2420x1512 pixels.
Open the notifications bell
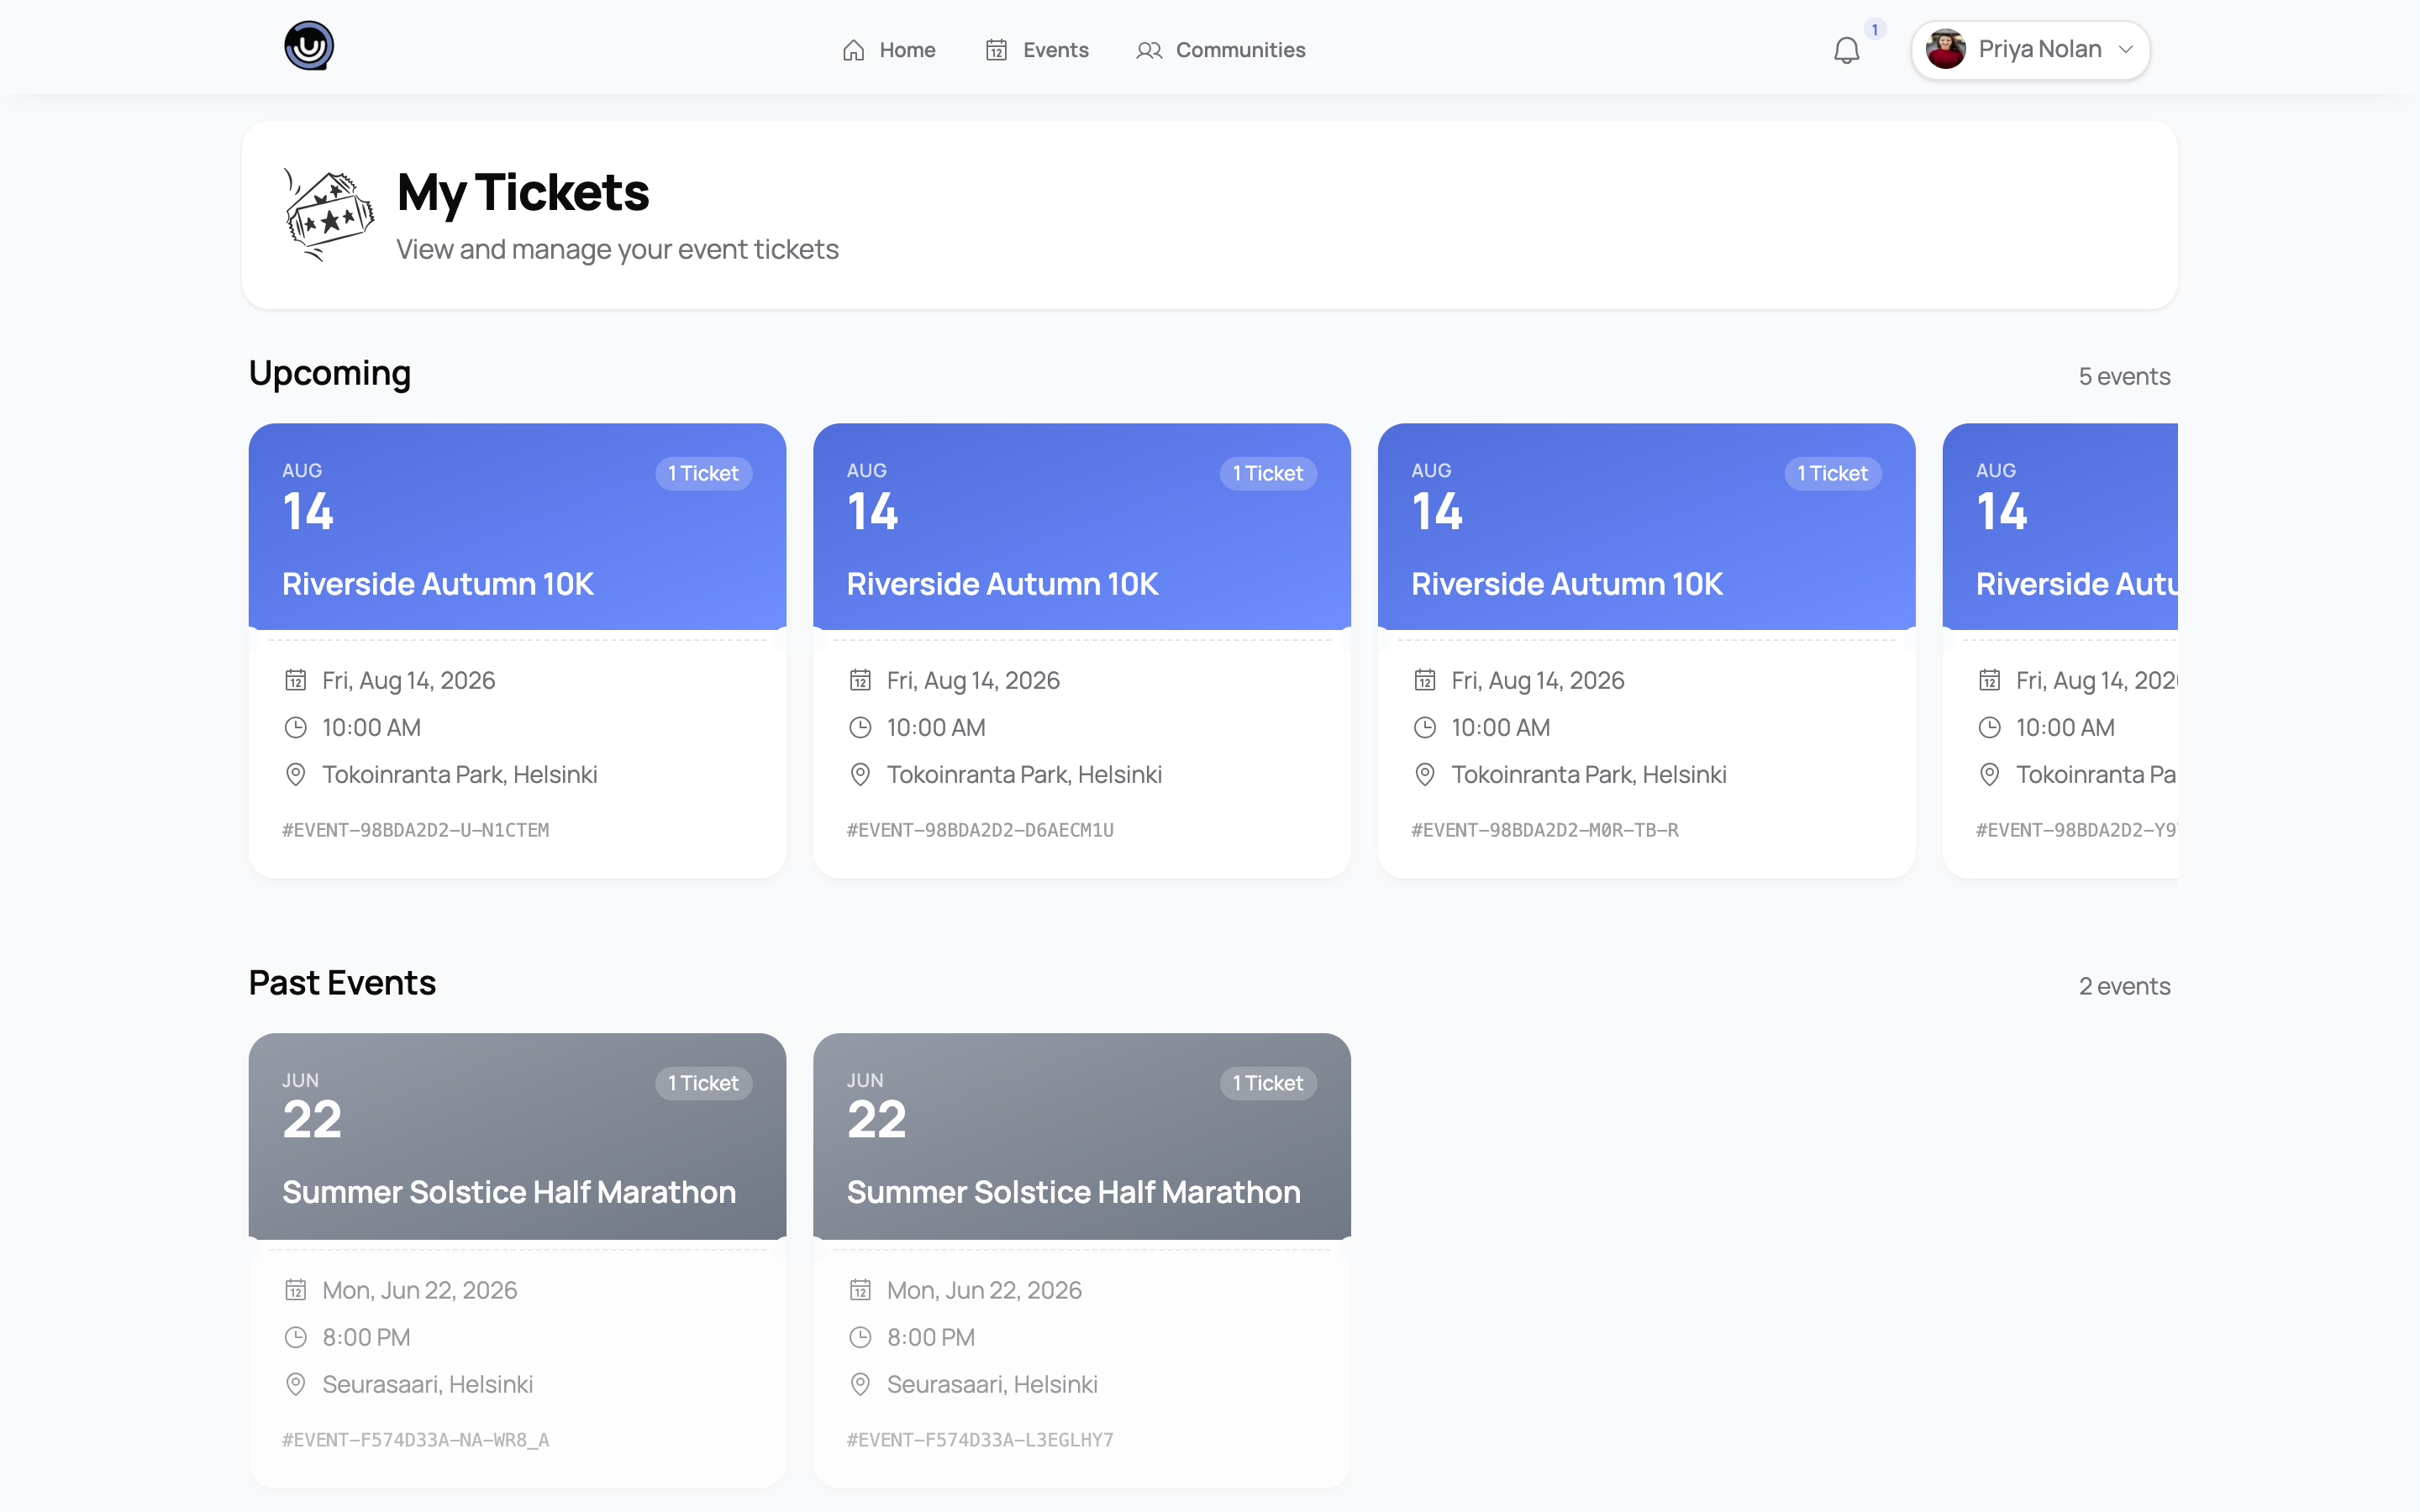point(1846,50)
